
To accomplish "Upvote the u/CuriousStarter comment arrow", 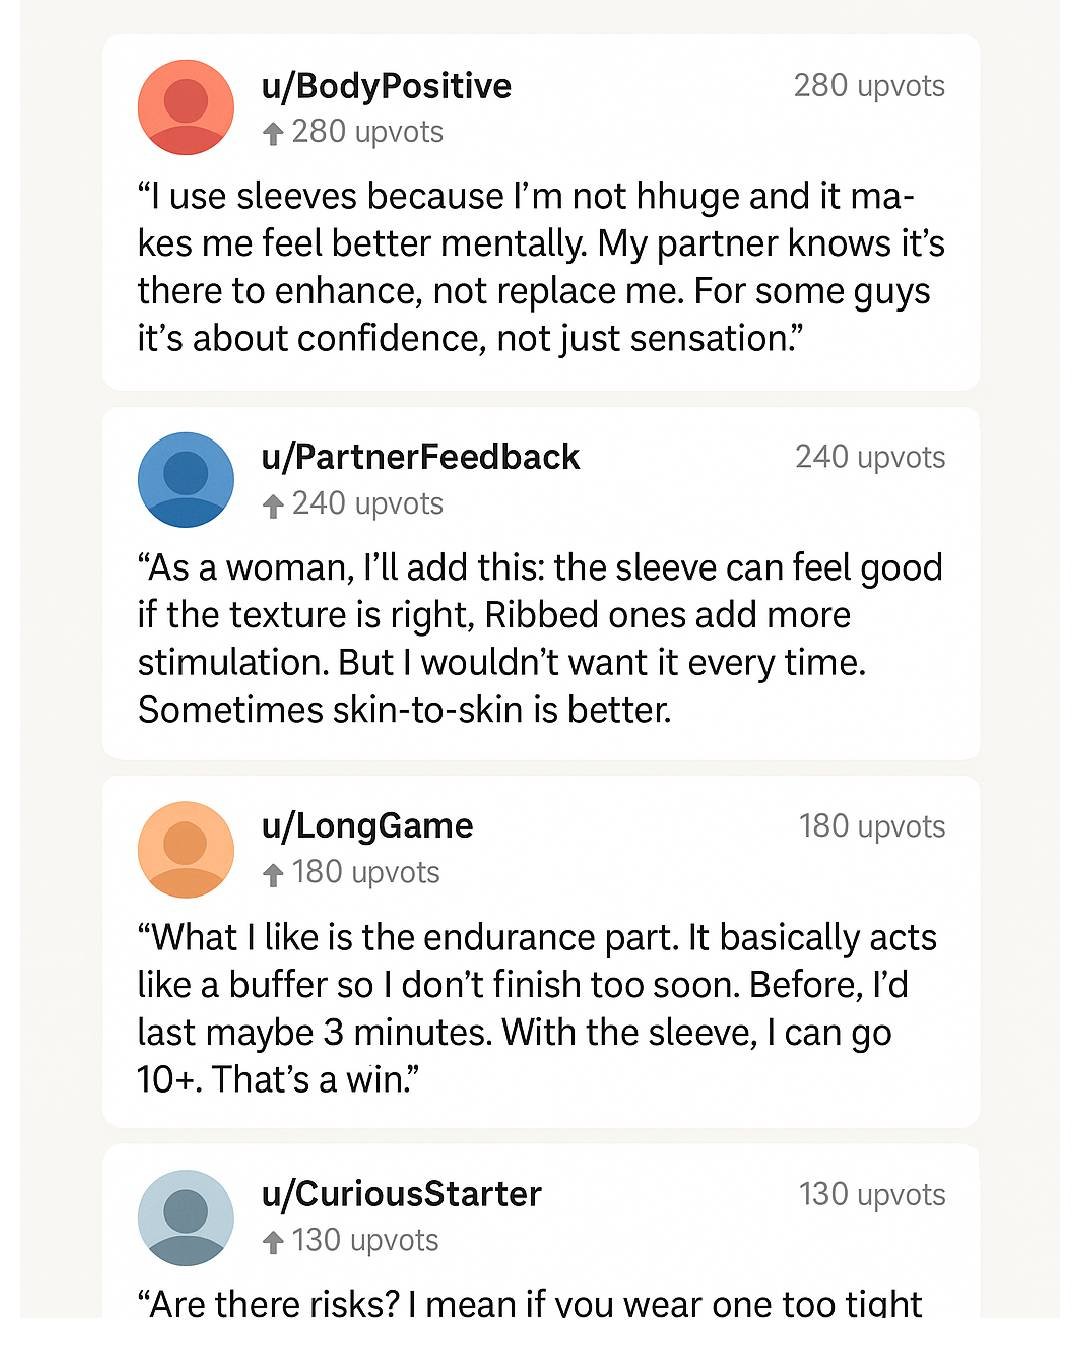I will click(272, 1242).
